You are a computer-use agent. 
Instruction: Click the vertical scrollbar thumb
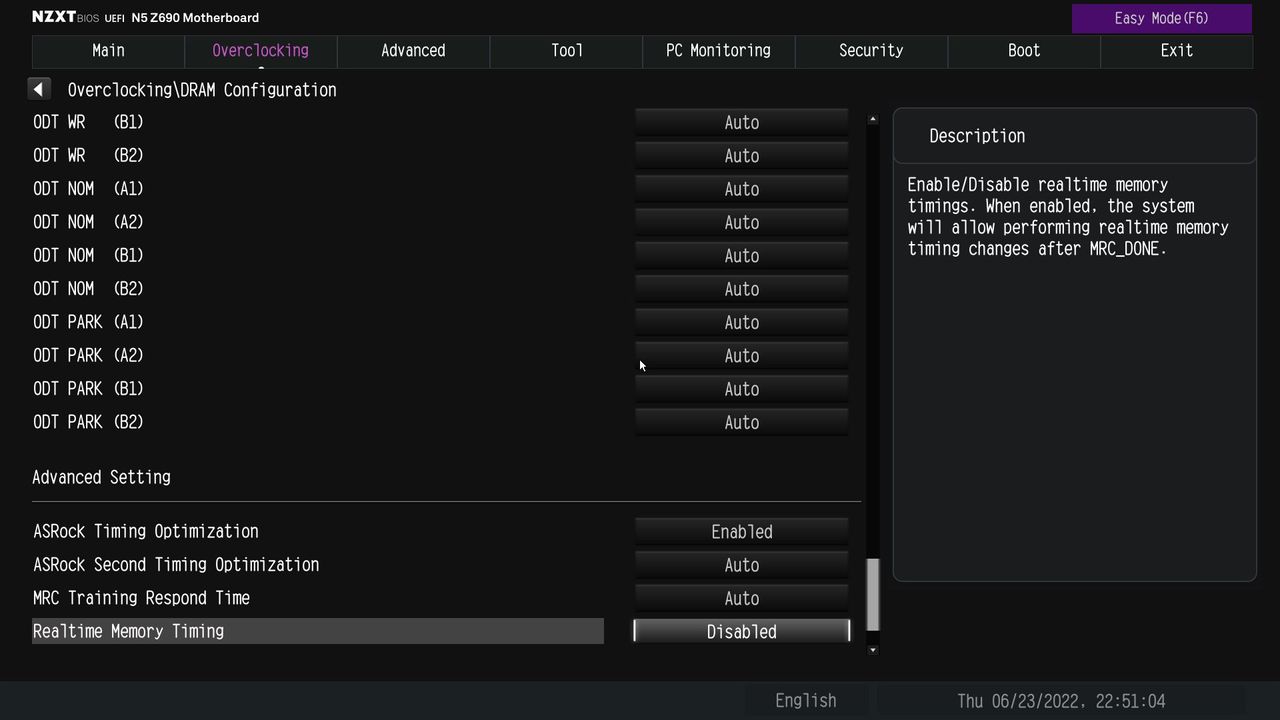[873, 595]
